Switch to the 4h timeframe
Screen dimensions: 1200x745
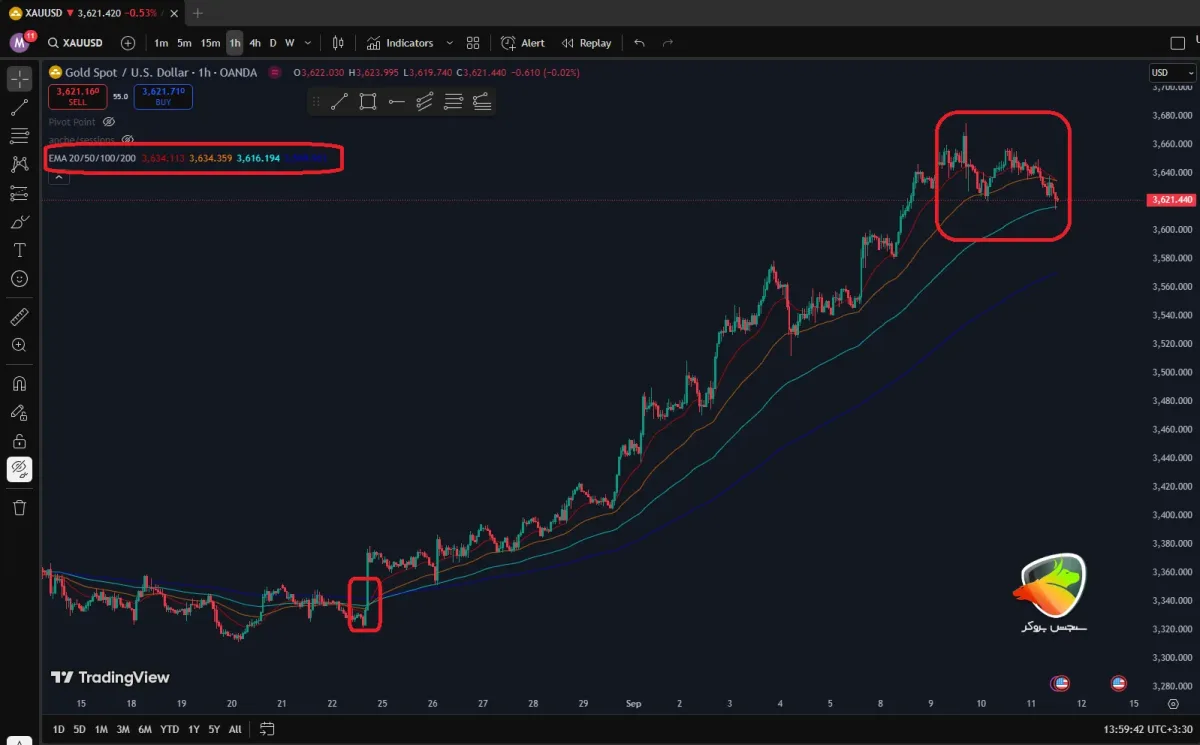click(x=255, y=43)
